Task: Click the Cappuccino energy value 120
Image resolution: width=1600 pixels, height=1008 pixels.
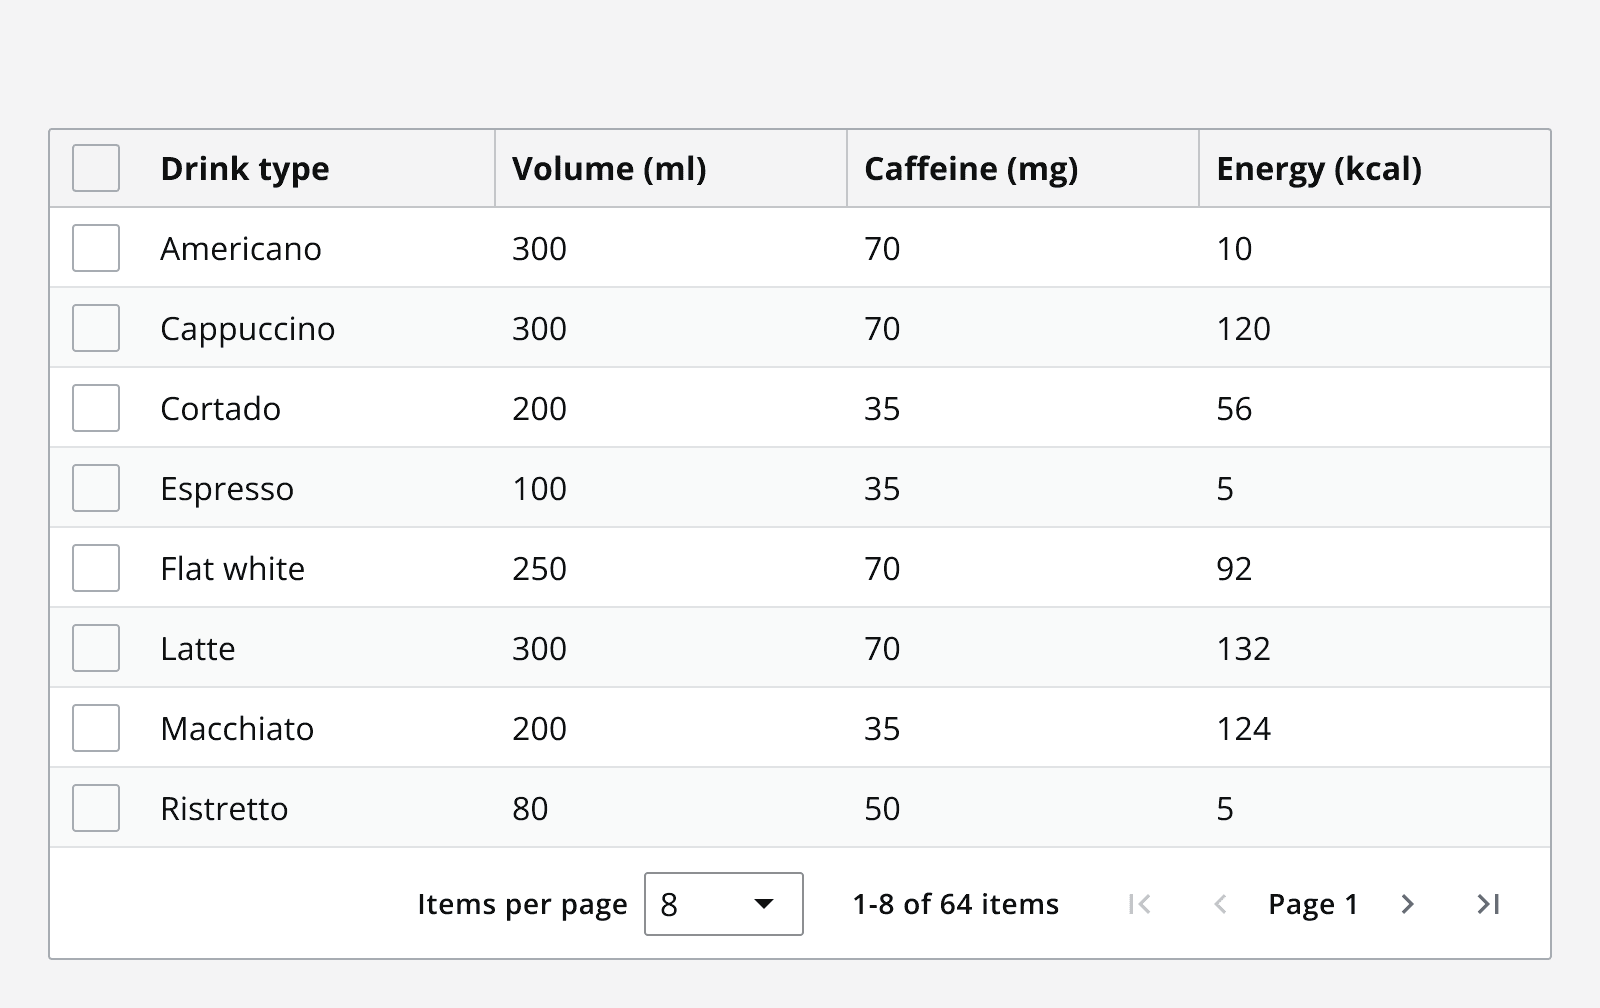Action: (1243, 328)
